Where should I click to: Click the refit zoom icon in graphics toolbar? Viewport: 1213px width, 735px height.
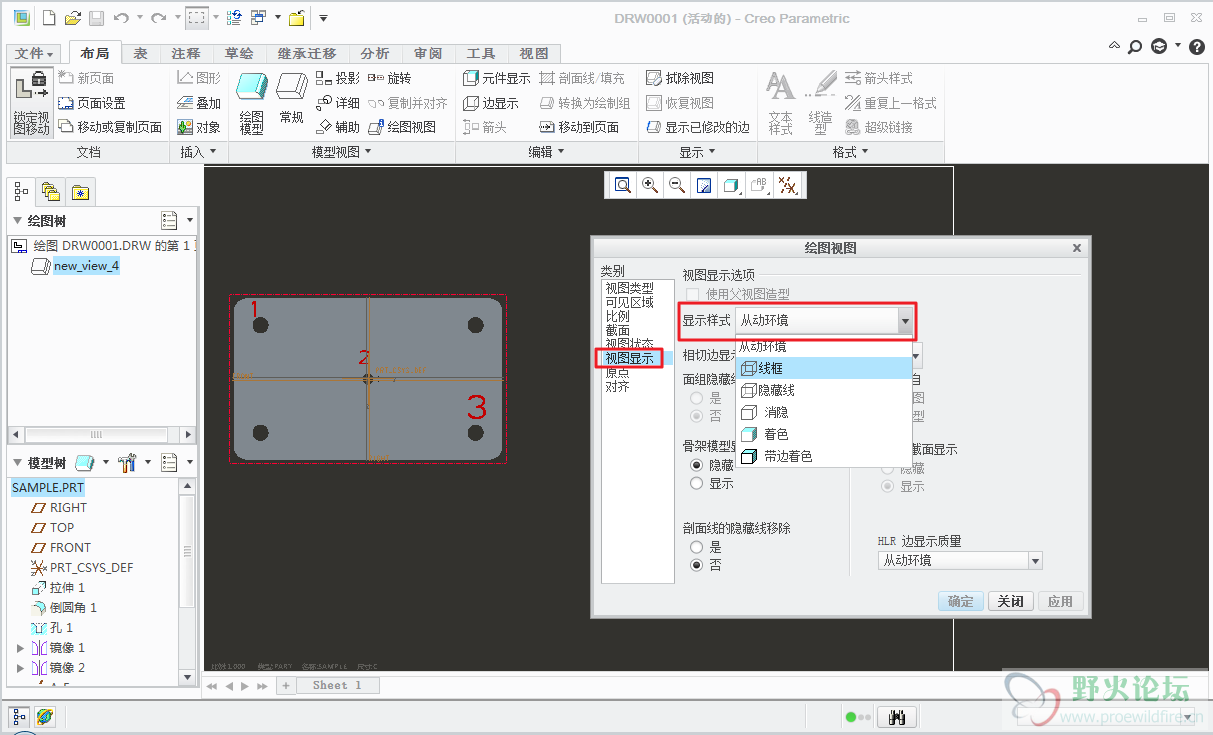pyautogui.click(x=623, y=185)
